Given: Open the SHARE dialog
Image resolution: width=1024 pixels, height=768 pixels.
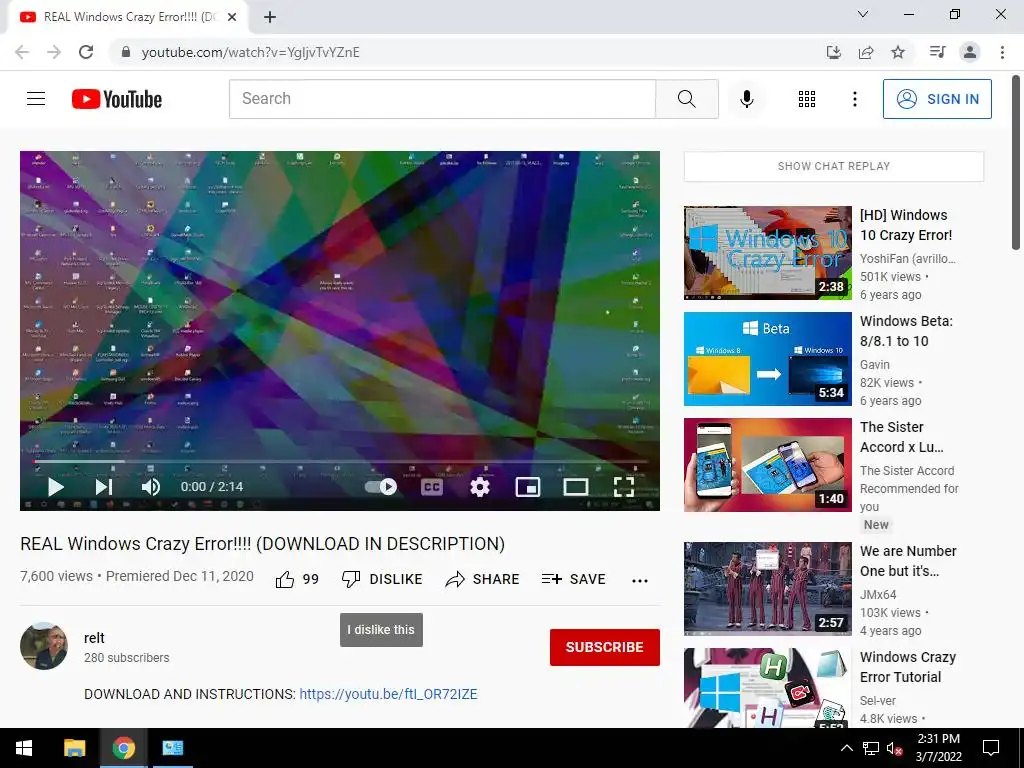Looking at the screenshot, I should coord(482,579).
